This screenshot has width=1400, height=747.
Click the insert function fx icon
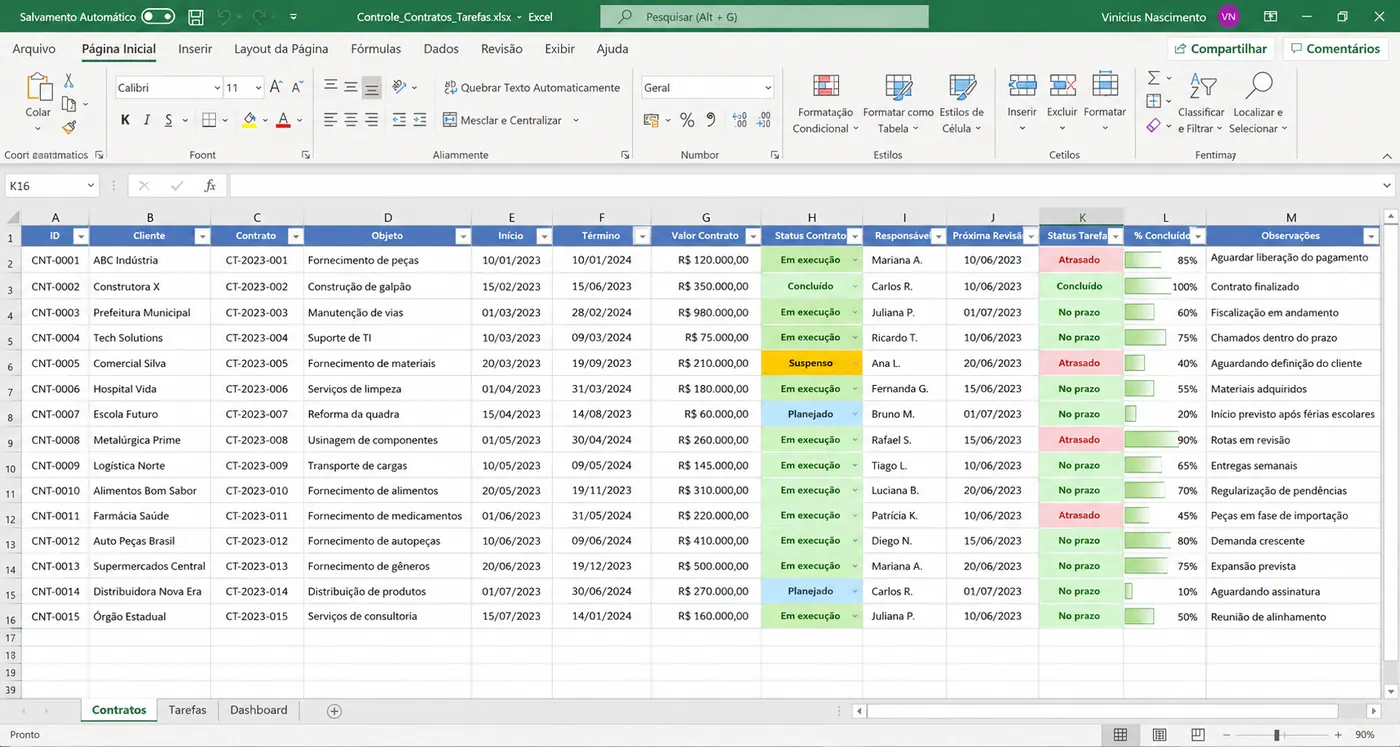(x=210, y=186)
